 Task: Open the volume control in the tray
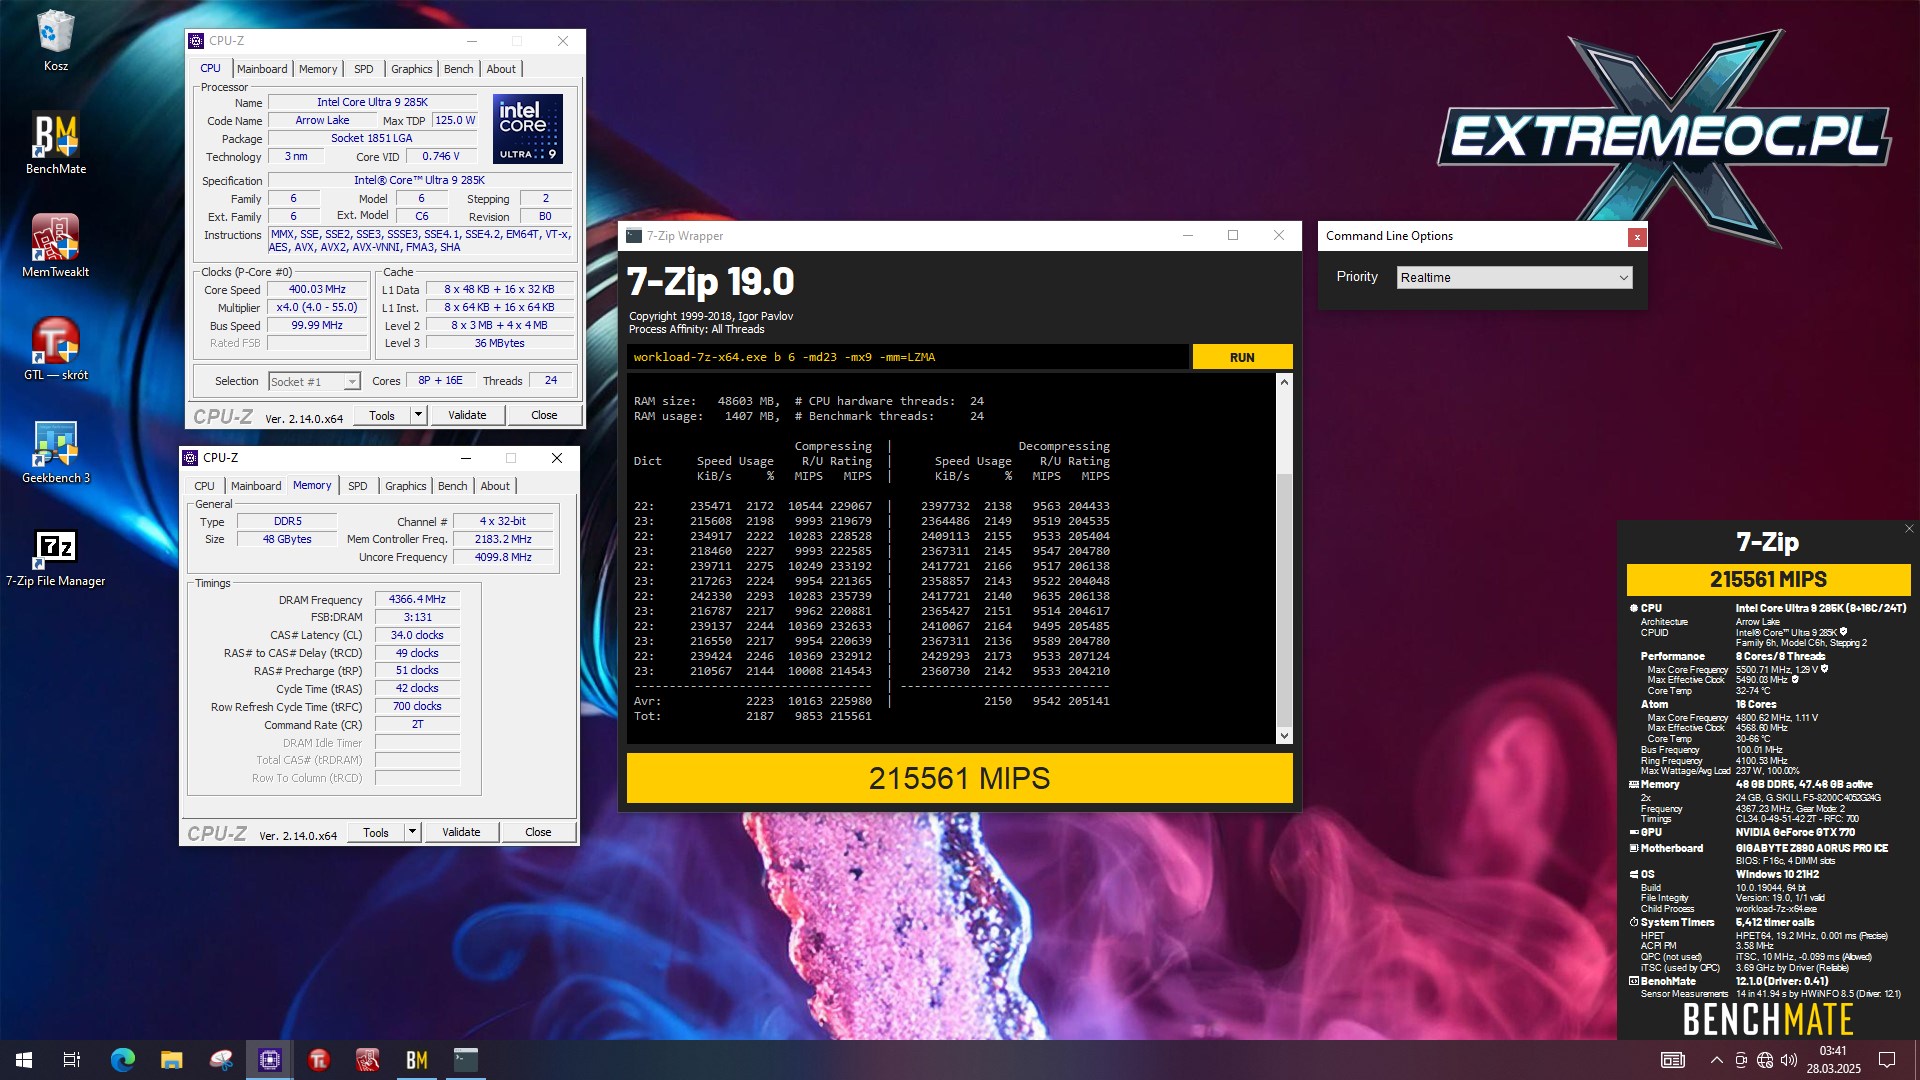pos(1789,1060)
